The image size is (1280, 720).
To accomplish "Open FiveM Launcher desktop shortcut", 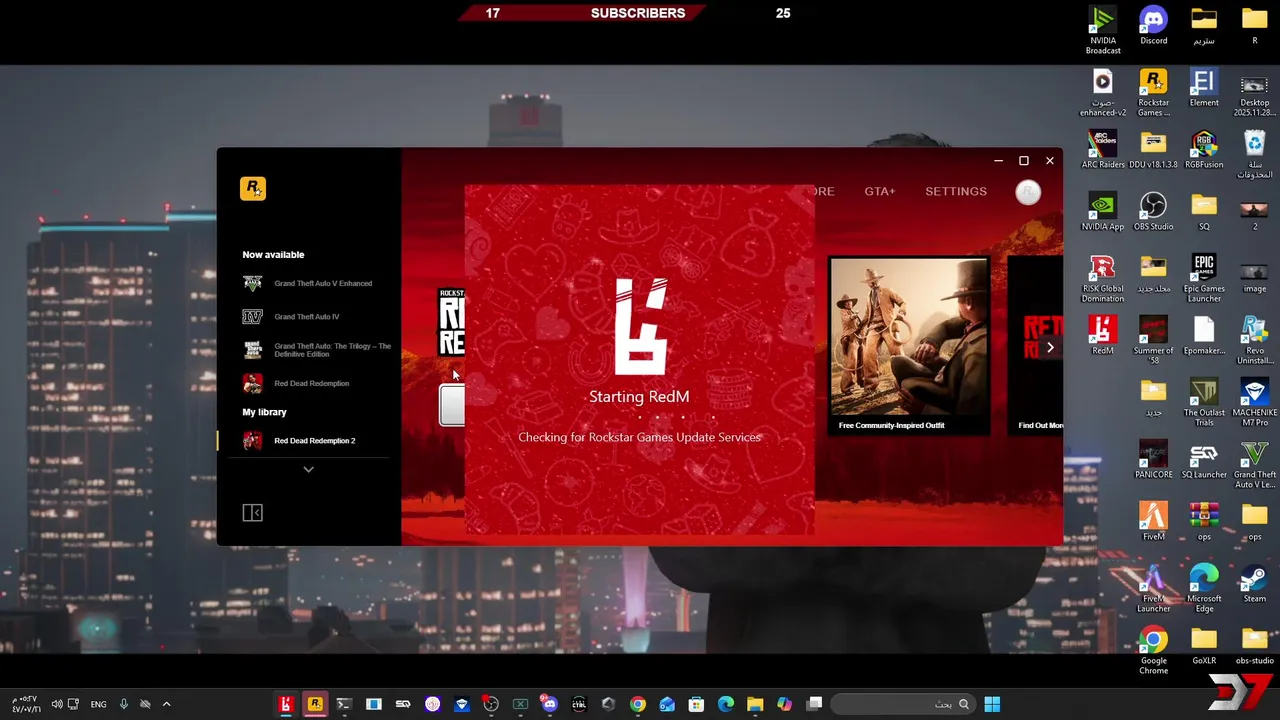I will pos(1154,588).
